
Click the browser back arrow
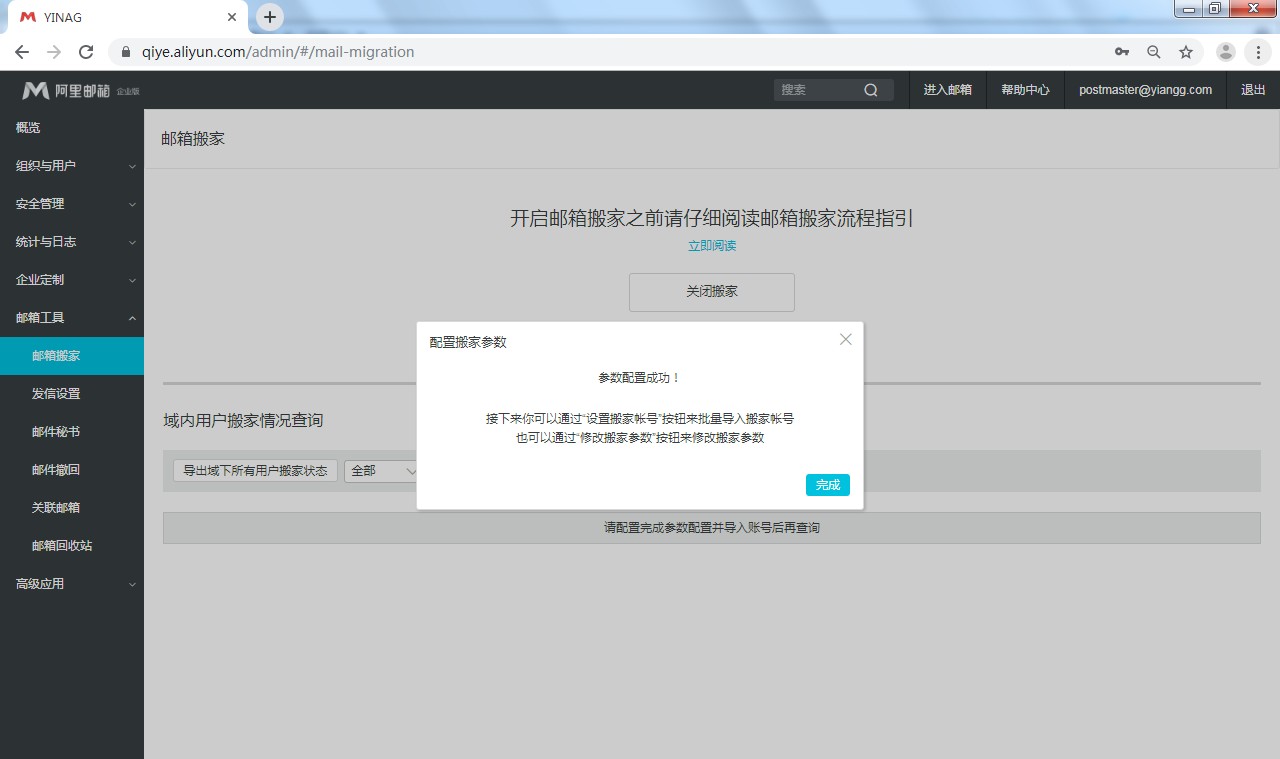(x=22, y=52)
